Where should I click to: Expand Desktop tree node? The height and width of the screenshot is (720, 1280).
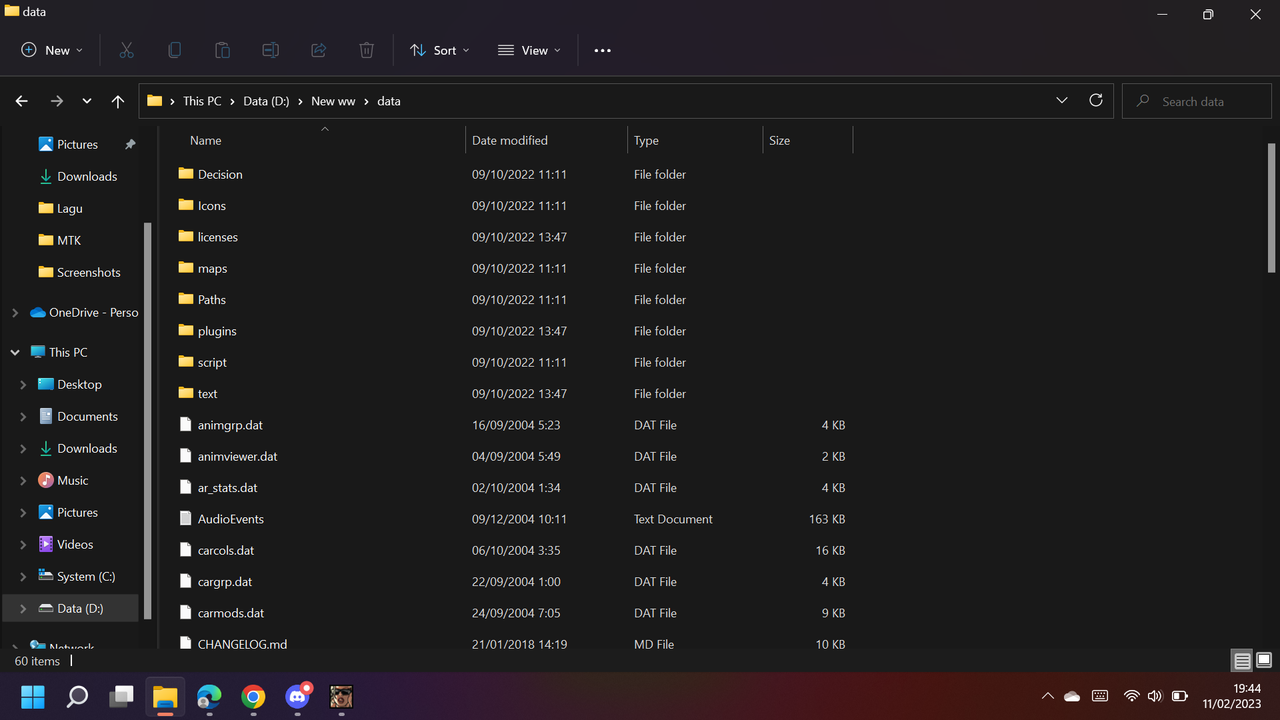pos(23,385)
